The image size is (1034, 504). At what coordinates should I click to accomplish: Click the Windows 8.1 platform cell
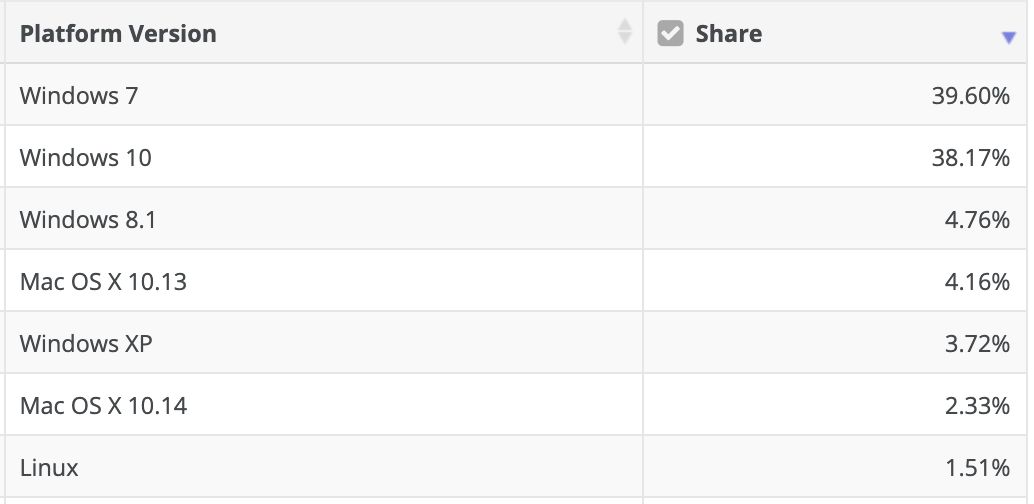point(88,220)
